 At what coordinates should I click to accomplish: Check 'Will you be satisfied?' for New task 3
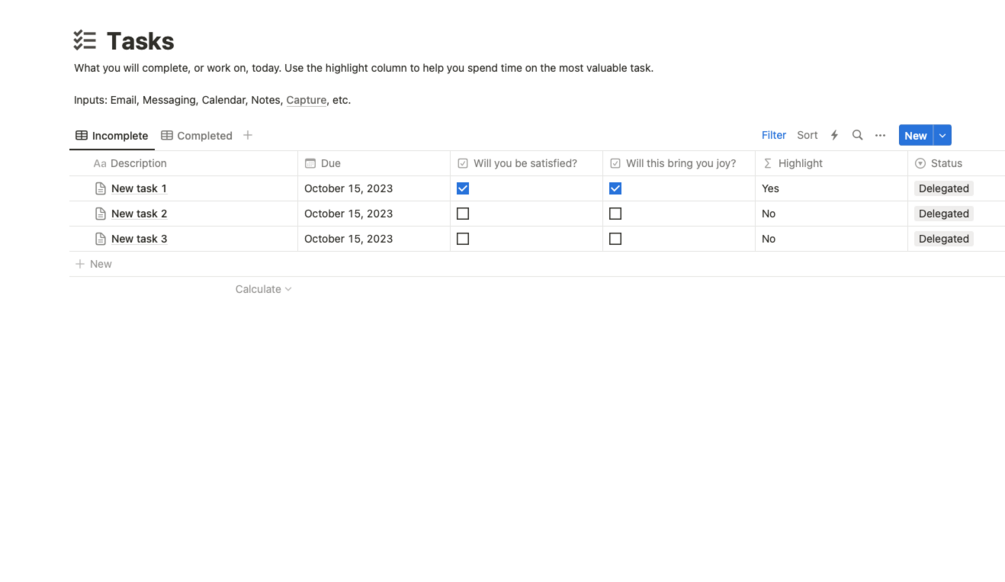pos(463,238)
